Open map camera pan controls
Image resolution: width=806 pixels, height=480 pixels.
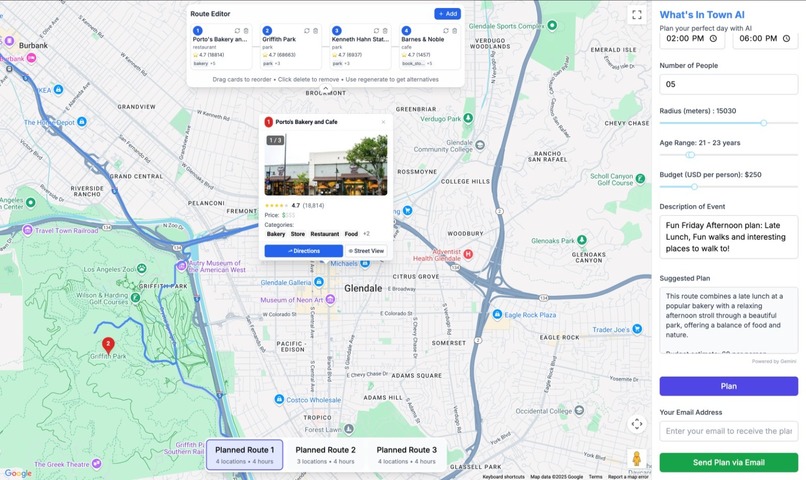(x=637, y=424)
